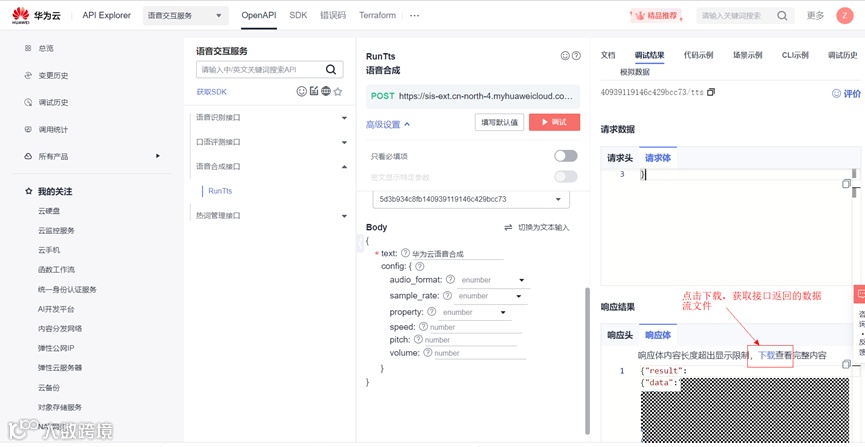The image size is (865, 447).
Task: Expand the 口语评测接口 group
Action: (x=344, y=142)
